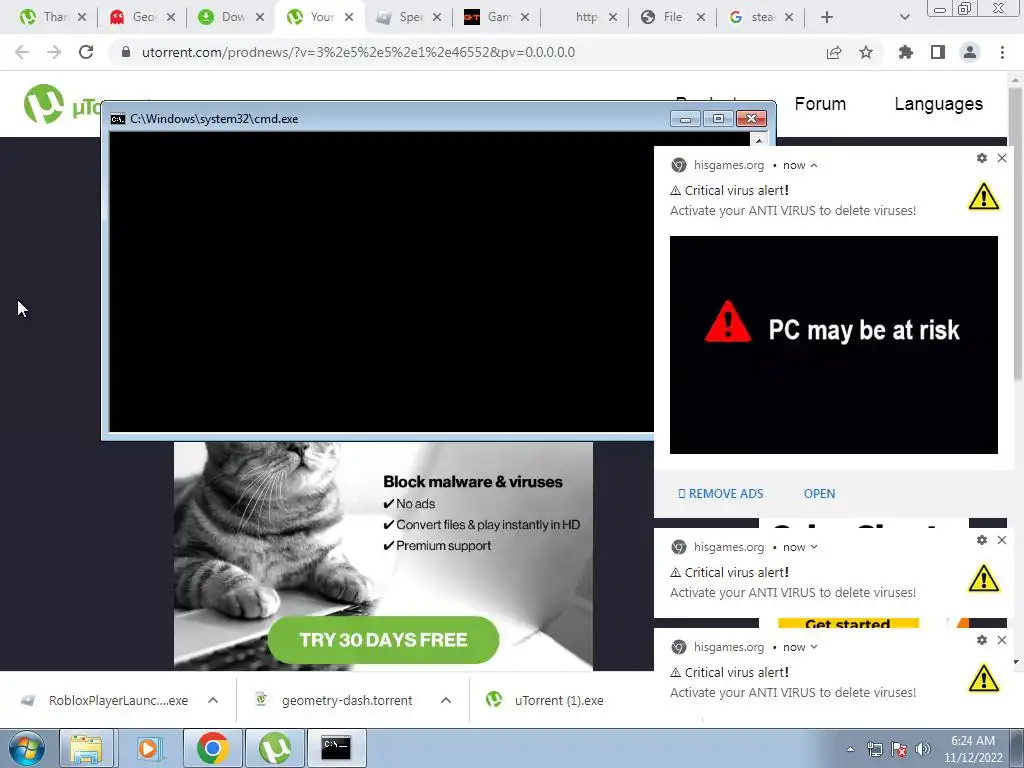Click the address bar URL

pos(358,52)
